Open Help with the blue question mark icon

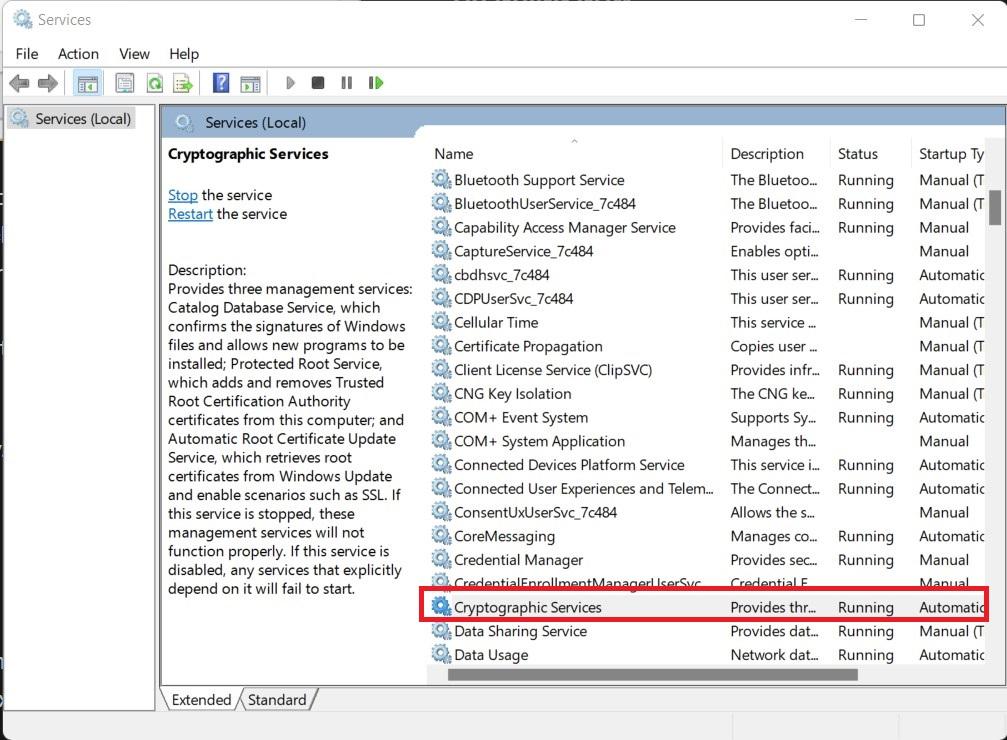coord(221,83)
